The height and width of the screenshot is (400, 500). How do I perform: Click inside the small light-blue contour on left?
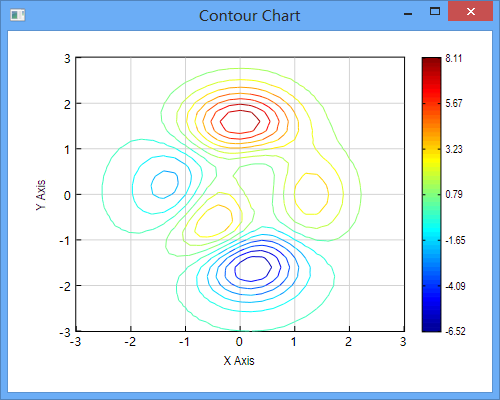pyautogui.click(x=164, y=184)
